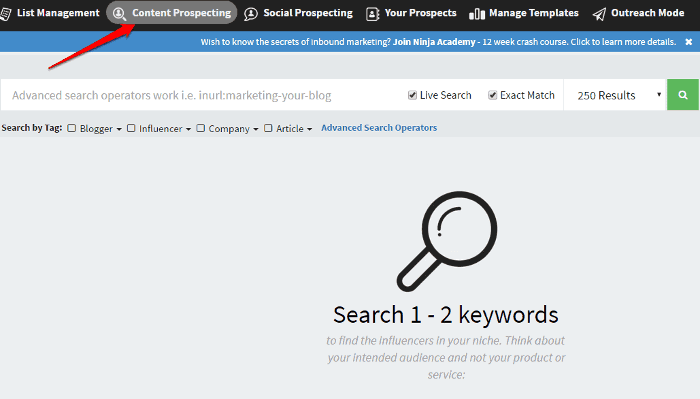Check the Blogger tag checkbox
The height and width of the screenshot is (399, 700).
click(x=71, y=128)
